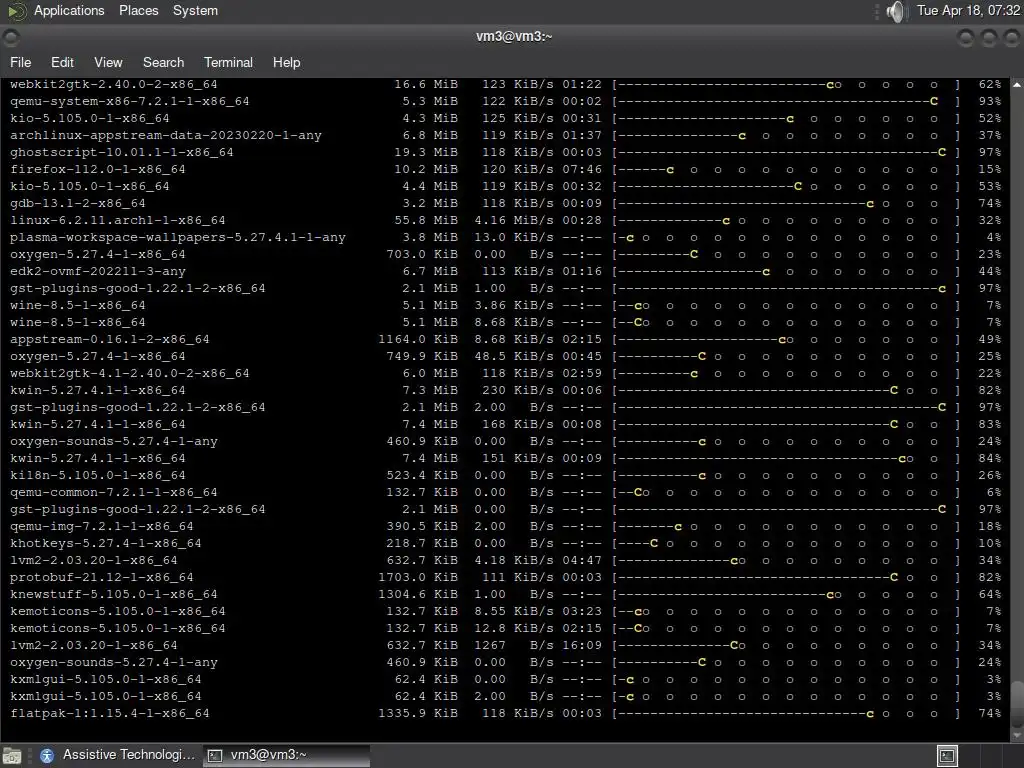Click the accessibility icon in taskbar
This screenshot has height=768, width=1024.
pyautogui.click(x=46, y=756)
